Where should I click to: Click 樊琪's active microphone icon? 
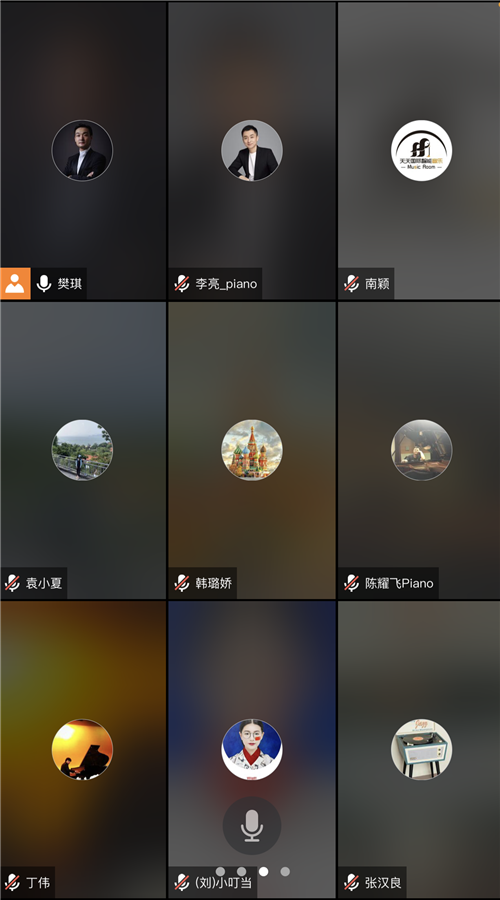point(44,284)
